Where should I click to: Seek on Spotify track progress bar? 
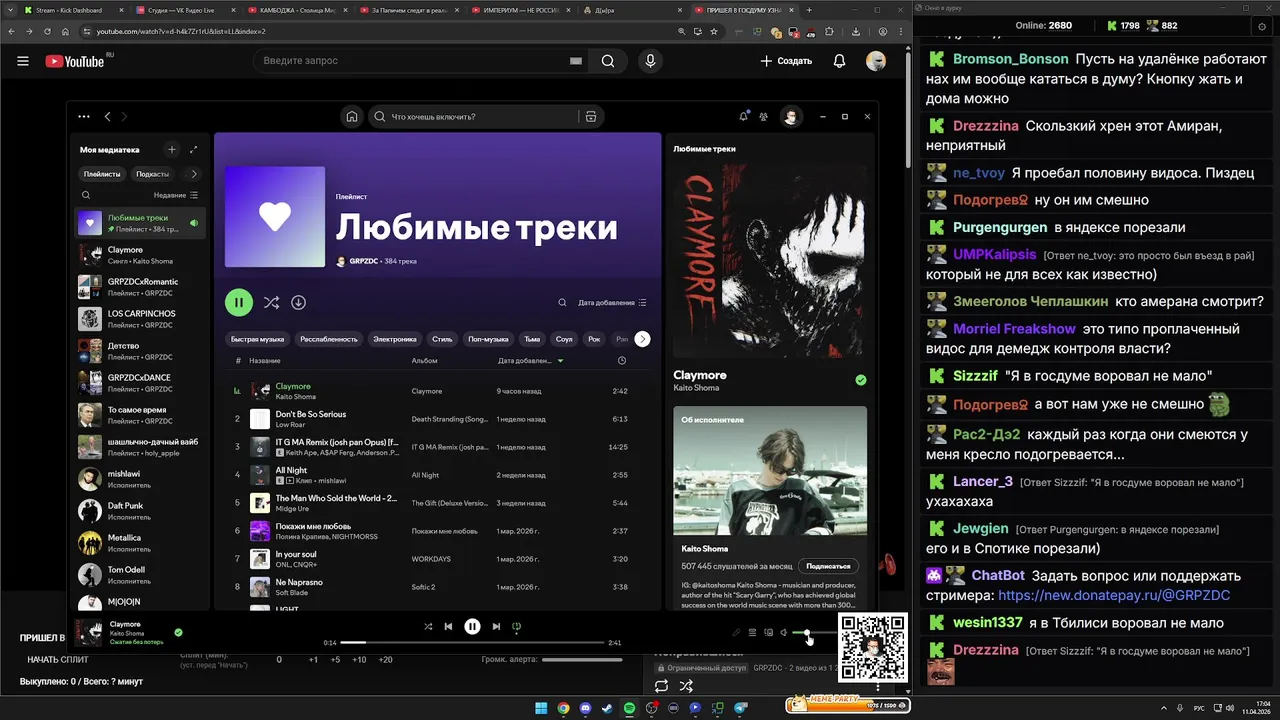click(x=472, y=642)
